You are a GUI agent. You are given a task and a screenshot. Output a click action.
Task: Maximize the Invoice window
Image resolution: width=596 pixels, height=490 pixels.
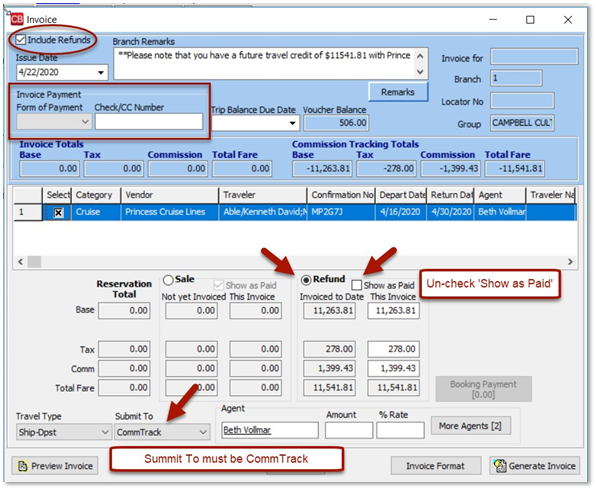tap(530, 19)
